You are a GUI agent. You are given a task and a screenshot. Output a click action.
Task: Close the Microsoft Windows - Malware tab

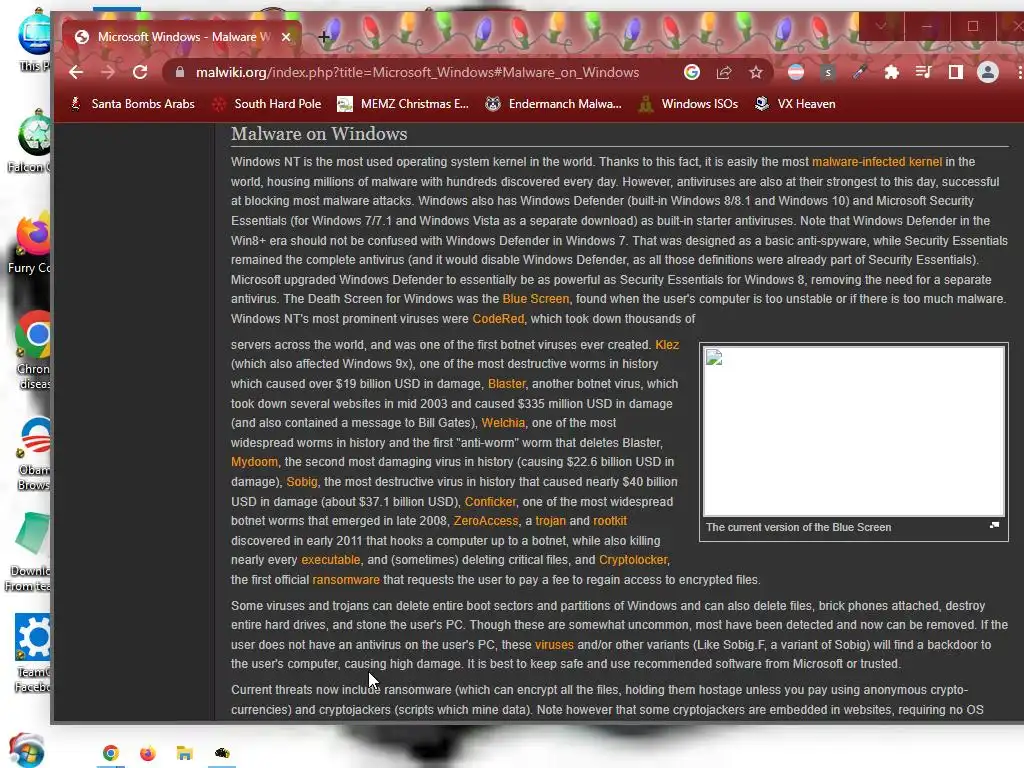click(x=286, y=37)
